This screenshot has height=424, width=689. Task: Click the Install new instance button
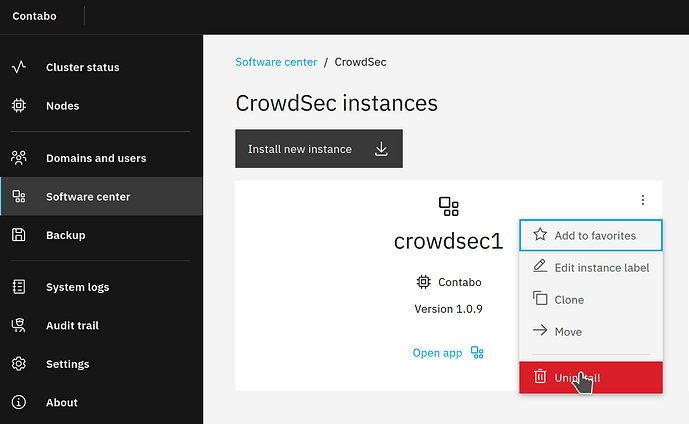[319, 149]
